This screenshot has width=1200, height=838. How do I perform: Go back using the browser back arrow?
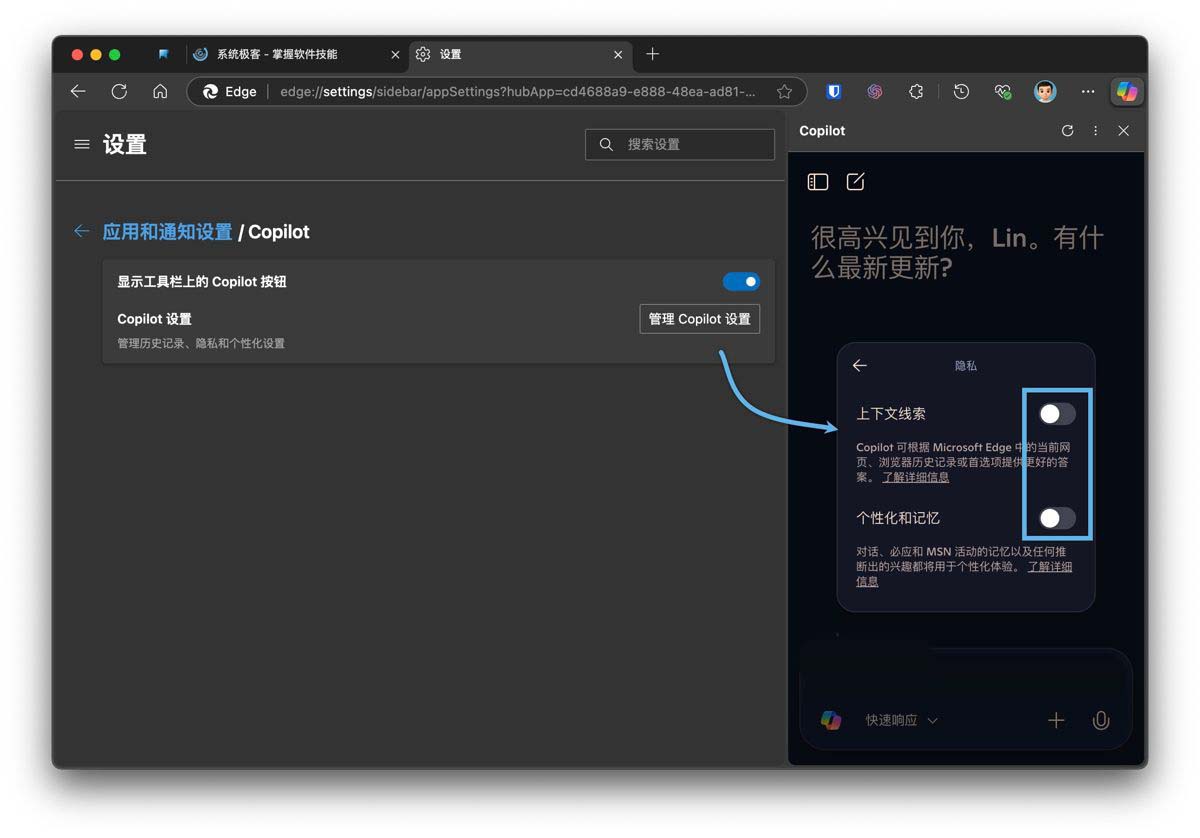click(x=78, y=91)
